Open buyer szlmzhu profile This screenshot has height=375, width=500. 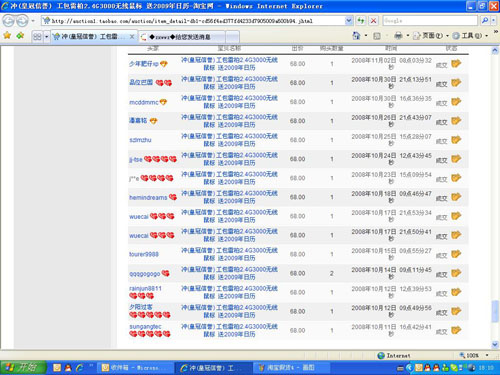pyautogui.click(x=140, y=140)
